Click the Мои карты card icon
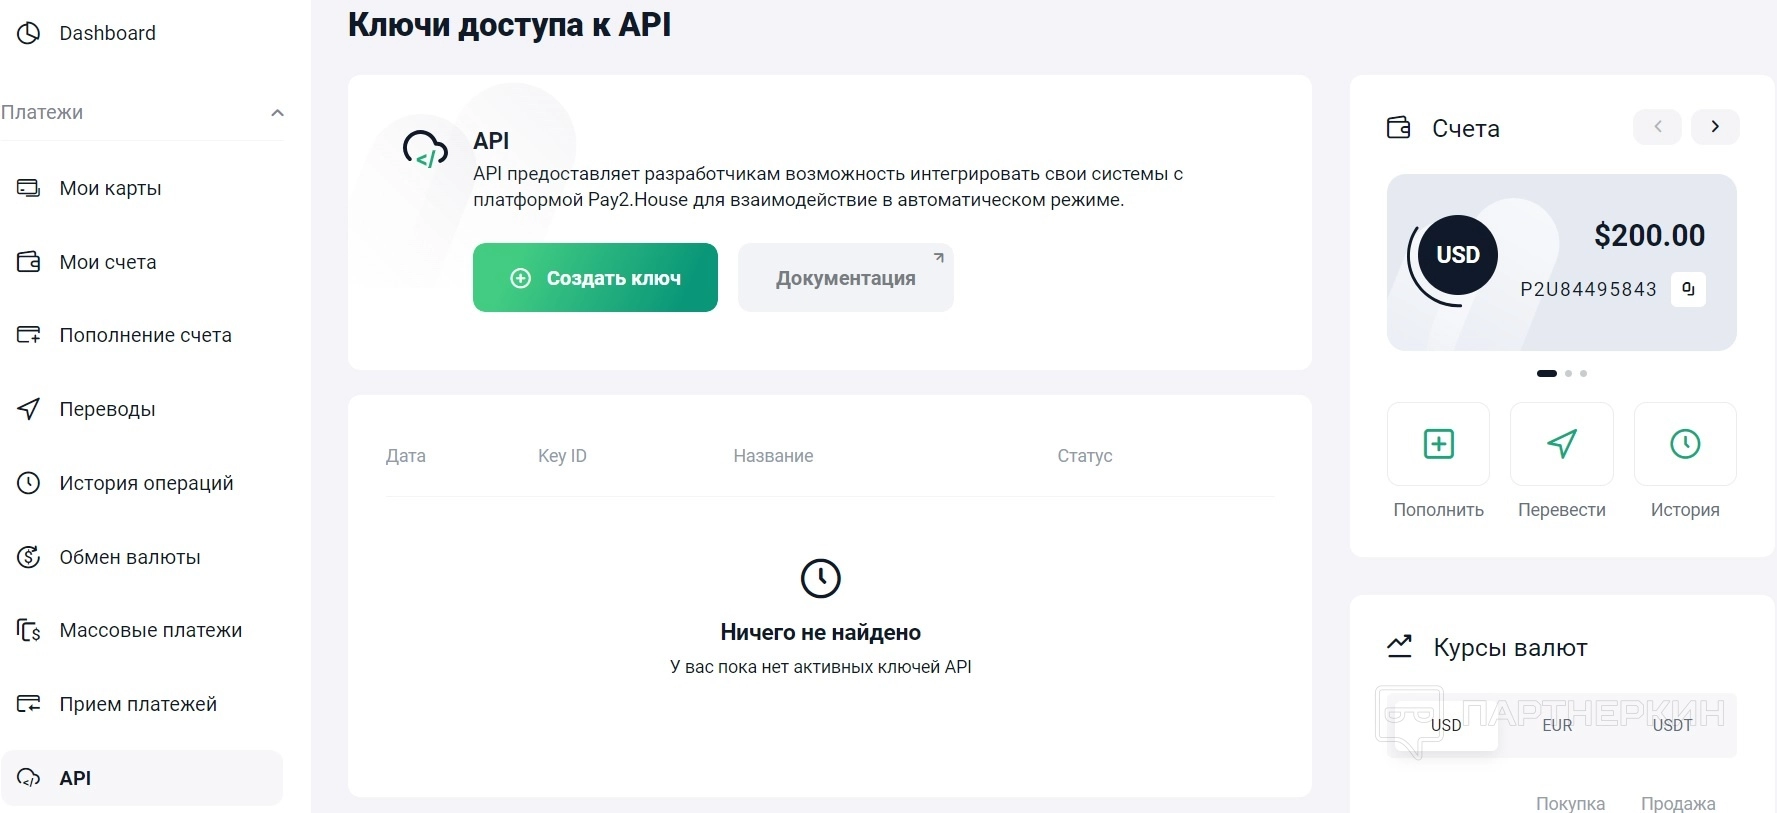 click(x=29, y=188)
